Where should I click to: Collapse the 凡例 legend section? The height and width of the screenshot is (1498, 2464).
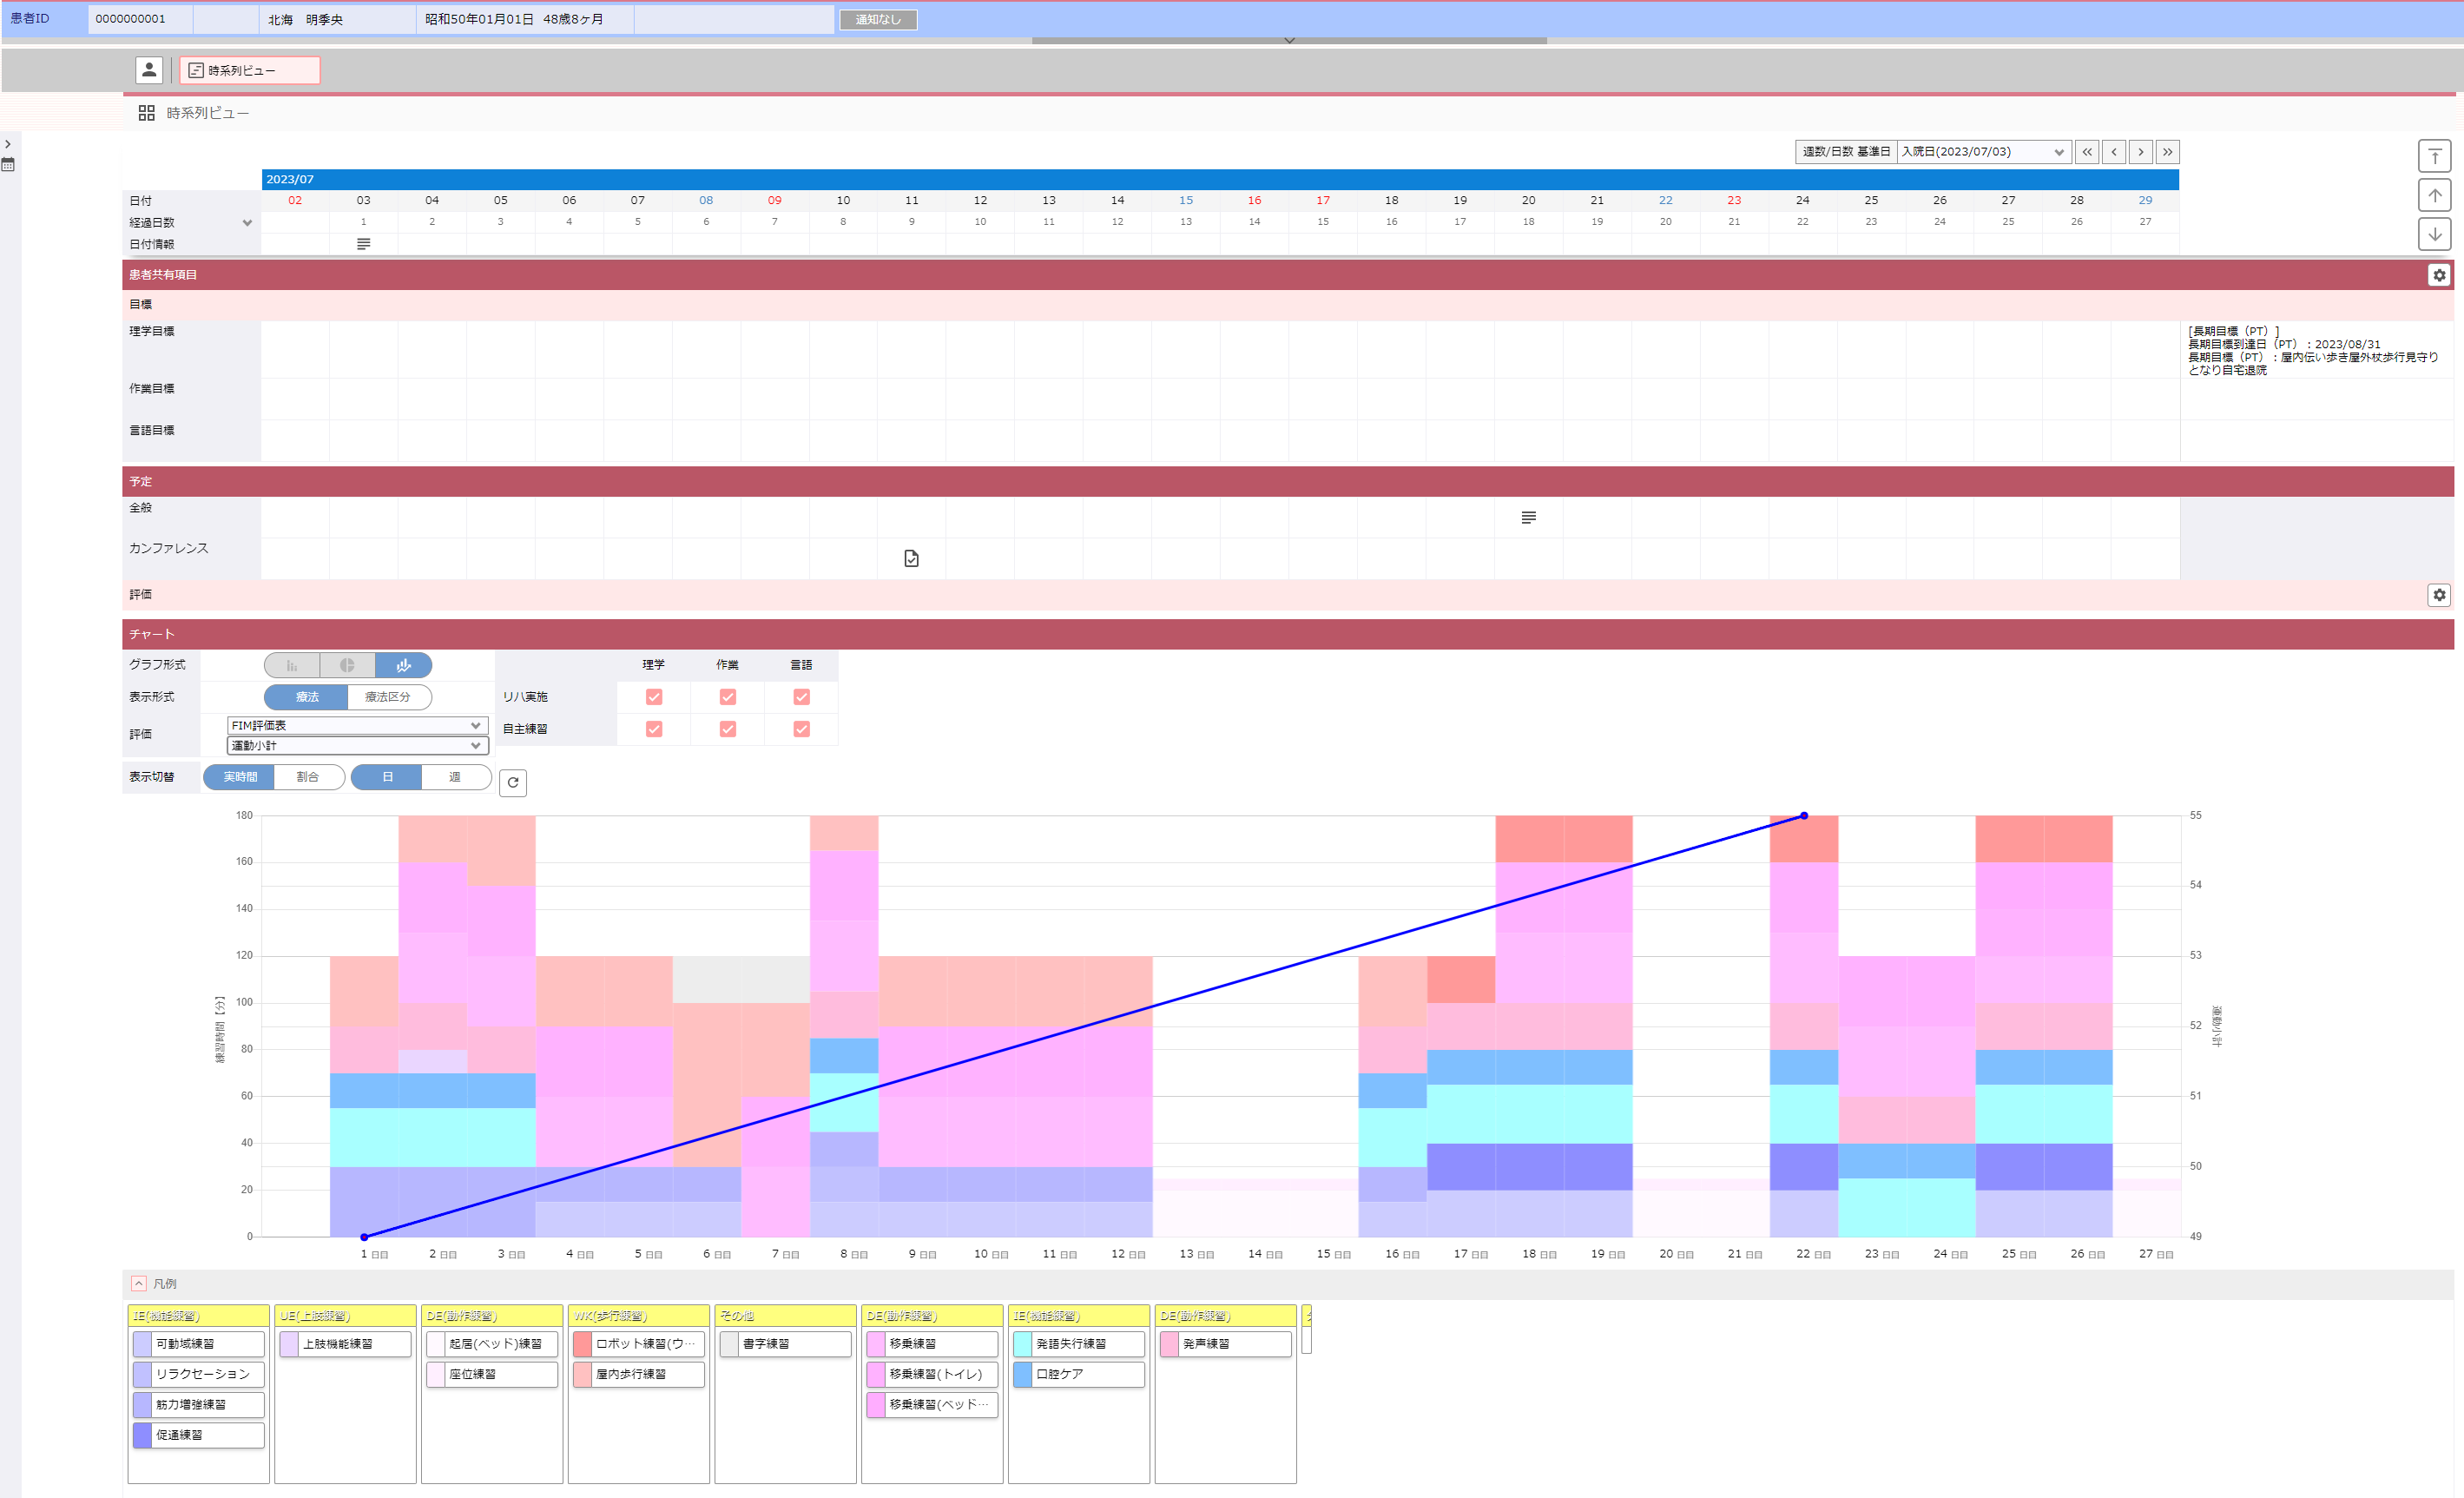(139, 1284)
